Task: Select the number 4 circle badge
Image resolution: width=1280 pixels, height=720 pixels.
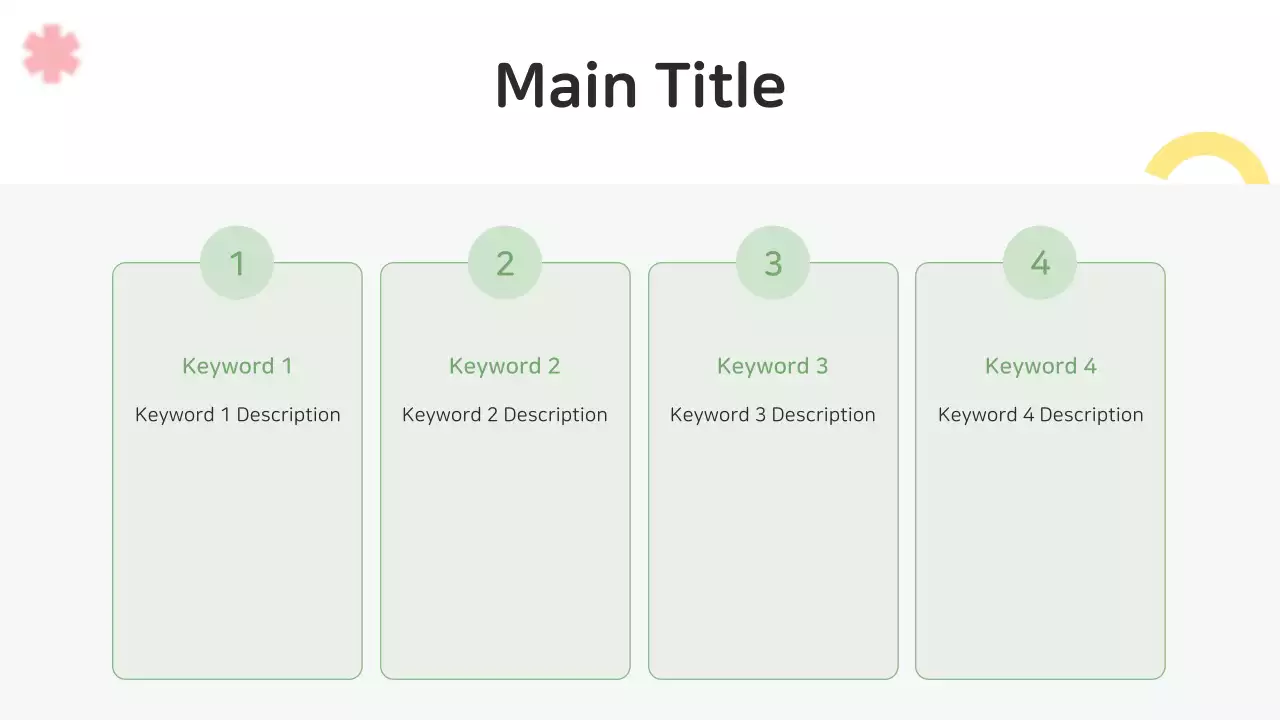Action: (1040, 263)
